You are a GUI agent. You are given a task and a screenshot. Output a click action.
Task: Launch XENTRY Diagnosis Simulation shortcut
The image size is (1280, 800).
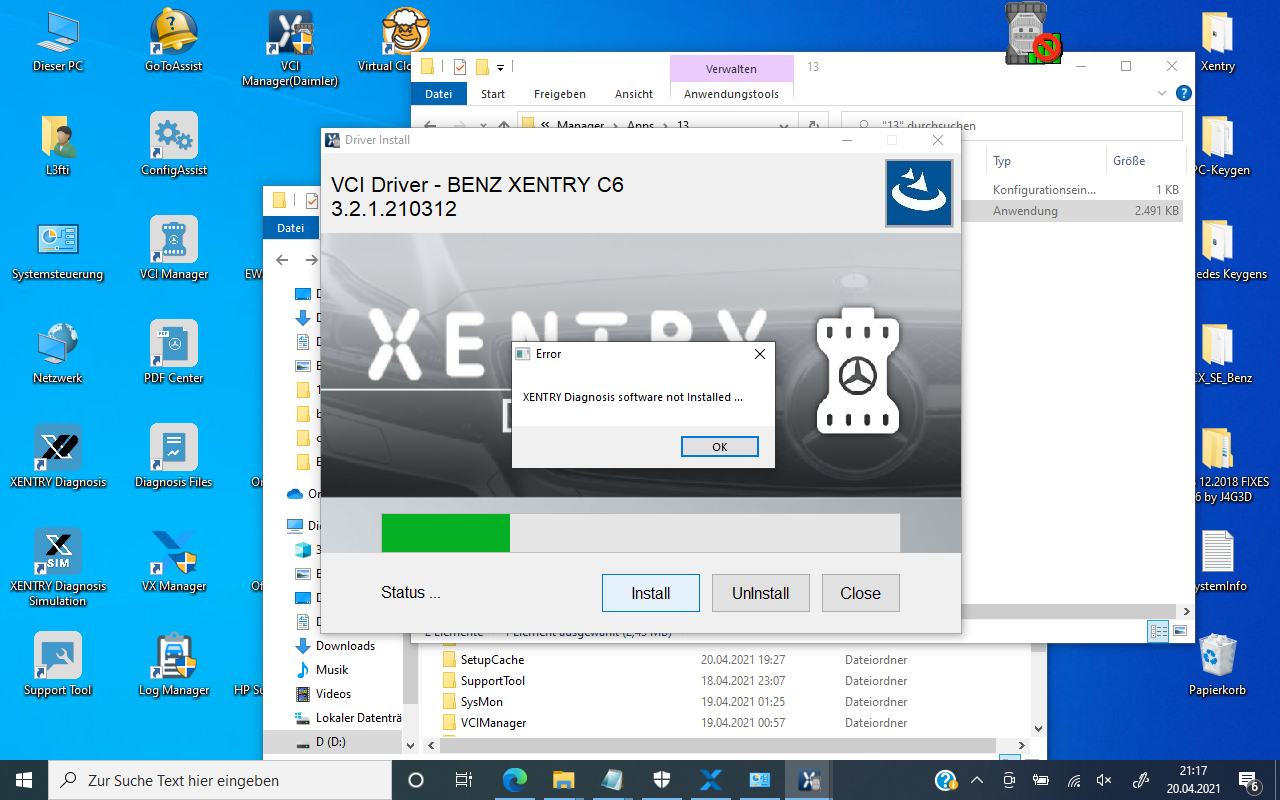(x=58, y=567)
